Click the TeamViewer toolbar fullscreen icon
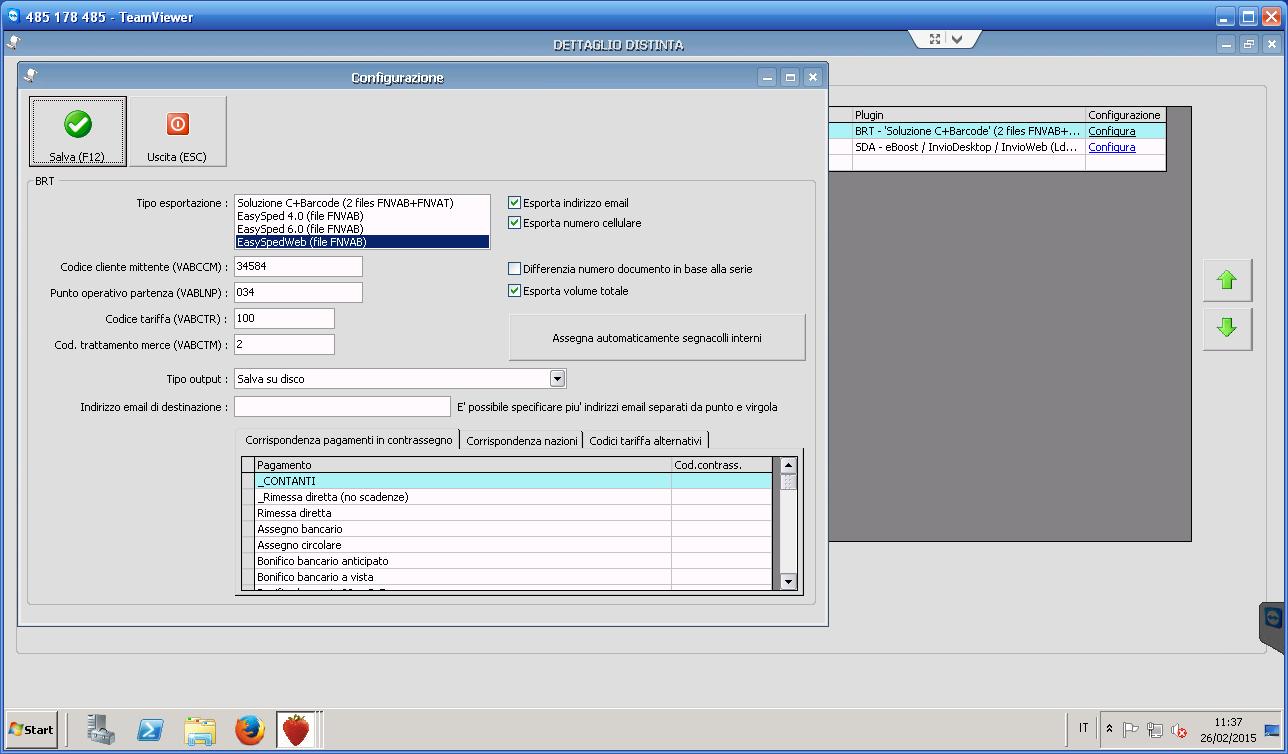This screenshot has width=1288, height=754. pyautogui.click(x=935, y=39)
